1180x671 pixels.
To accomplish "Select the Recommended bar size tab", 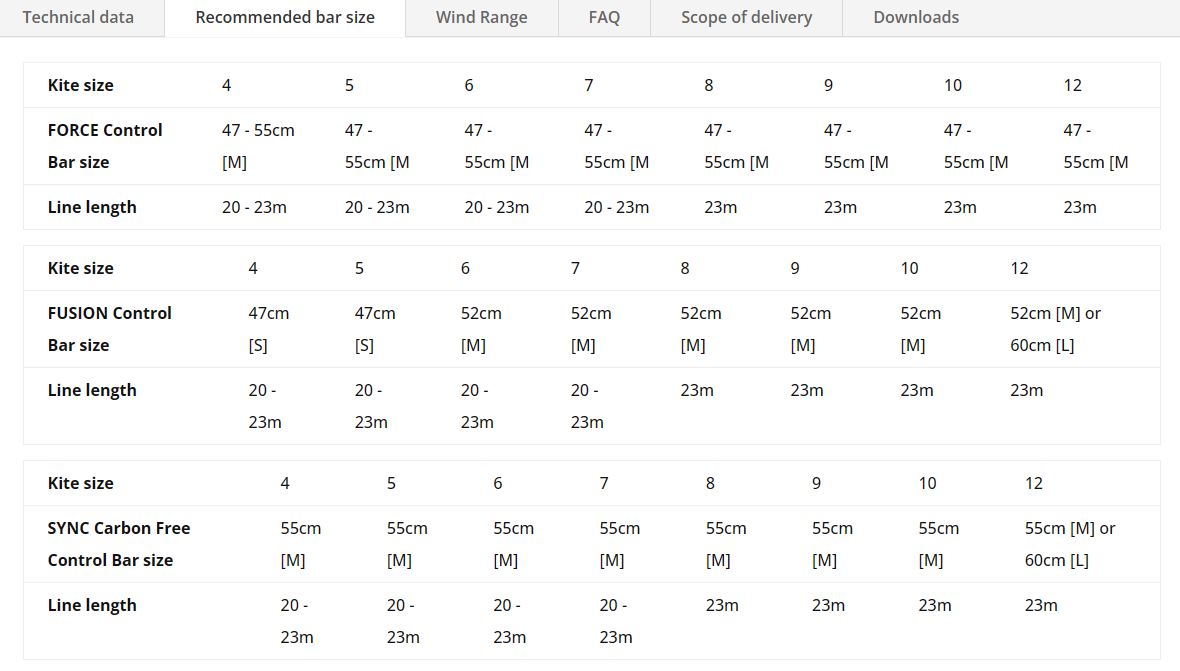I will (x=285, y=17).
